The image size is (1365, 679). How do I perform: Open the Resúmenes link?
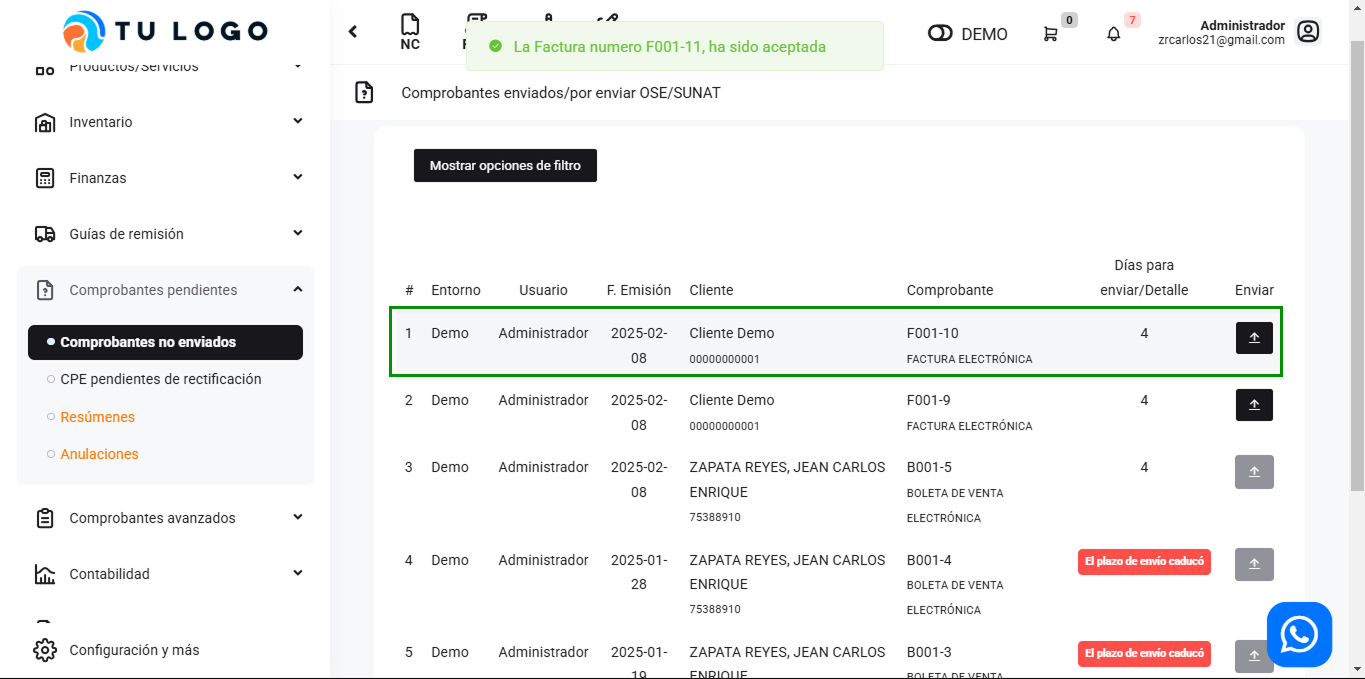pos(97,417)
